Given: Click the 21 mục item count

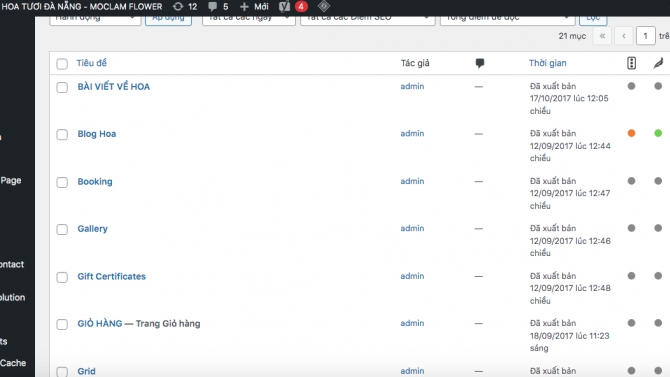Looking at the screenshot, I should tap(572, 36).
